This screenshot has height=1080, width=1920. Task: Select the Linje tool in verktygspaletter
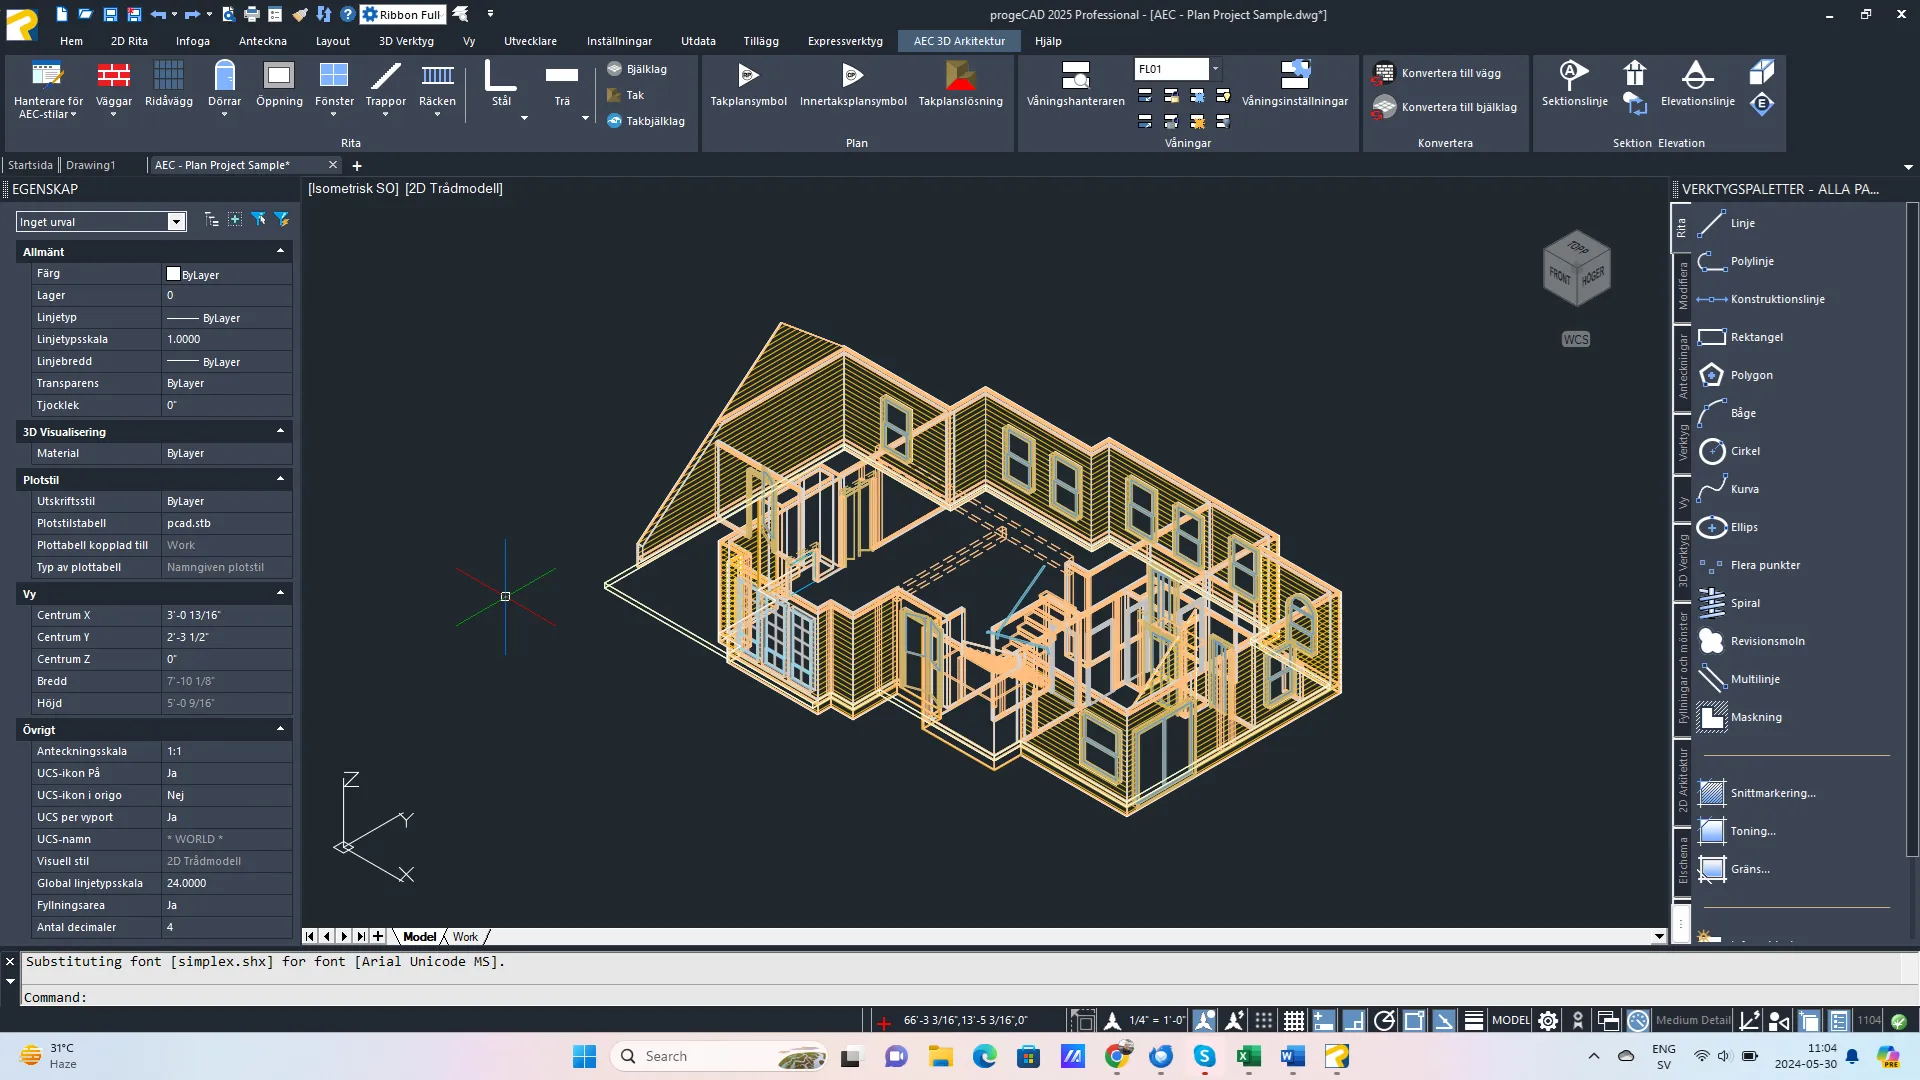click(x=1740, y=223)
